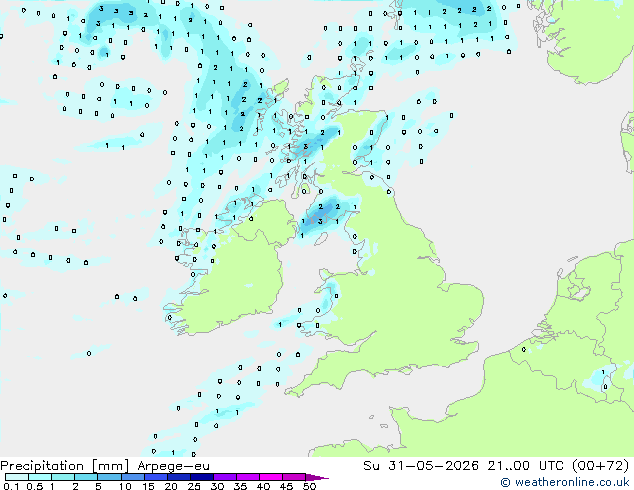Click the legend swatch between 0.5 and 1
634x490 pixels.
coord(40,477)
